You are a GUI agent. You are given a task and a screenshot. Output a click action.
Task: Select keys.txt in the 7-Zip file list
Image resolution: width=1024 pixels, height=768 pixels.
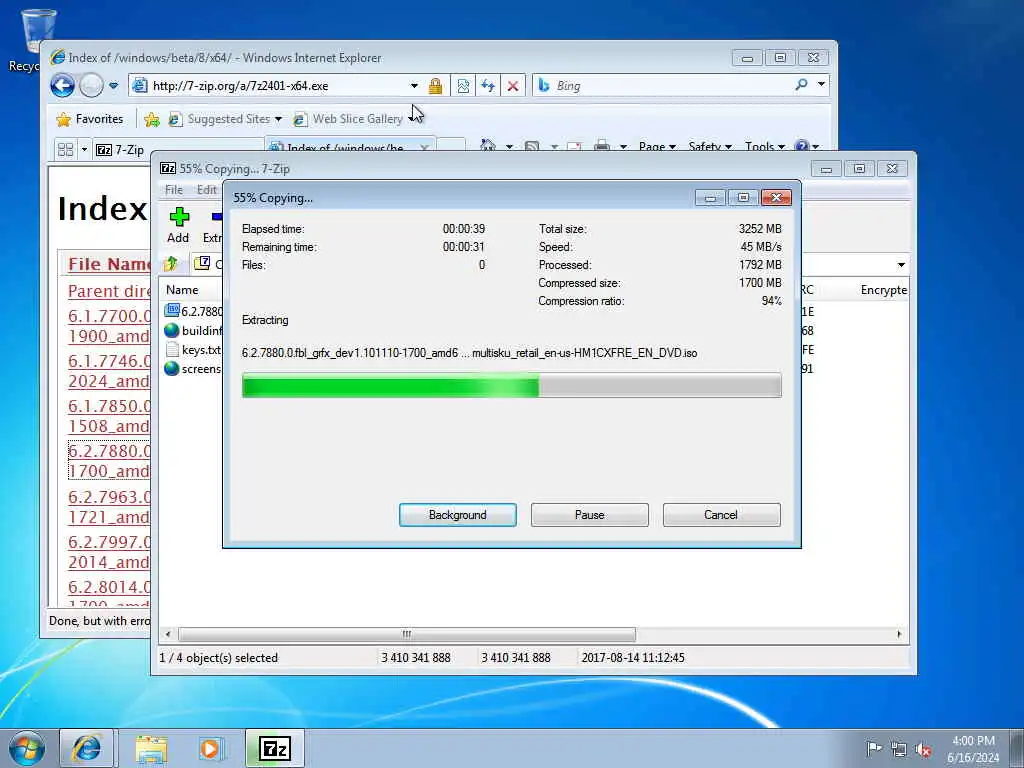193,350
